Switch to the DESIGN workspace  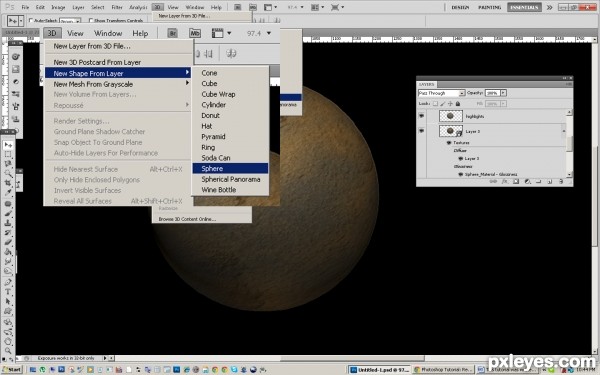pos(460,7)
